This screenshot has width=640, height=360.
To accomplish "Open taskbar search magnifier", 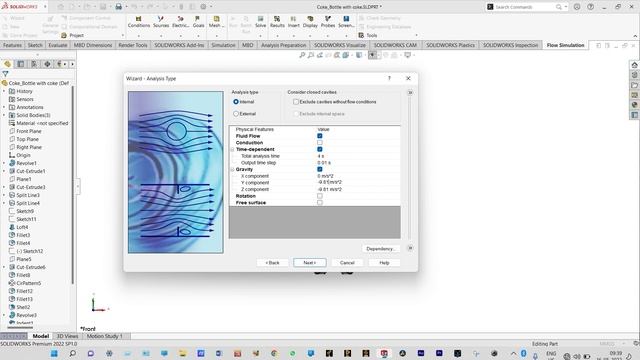I will (x=72, y=353).
